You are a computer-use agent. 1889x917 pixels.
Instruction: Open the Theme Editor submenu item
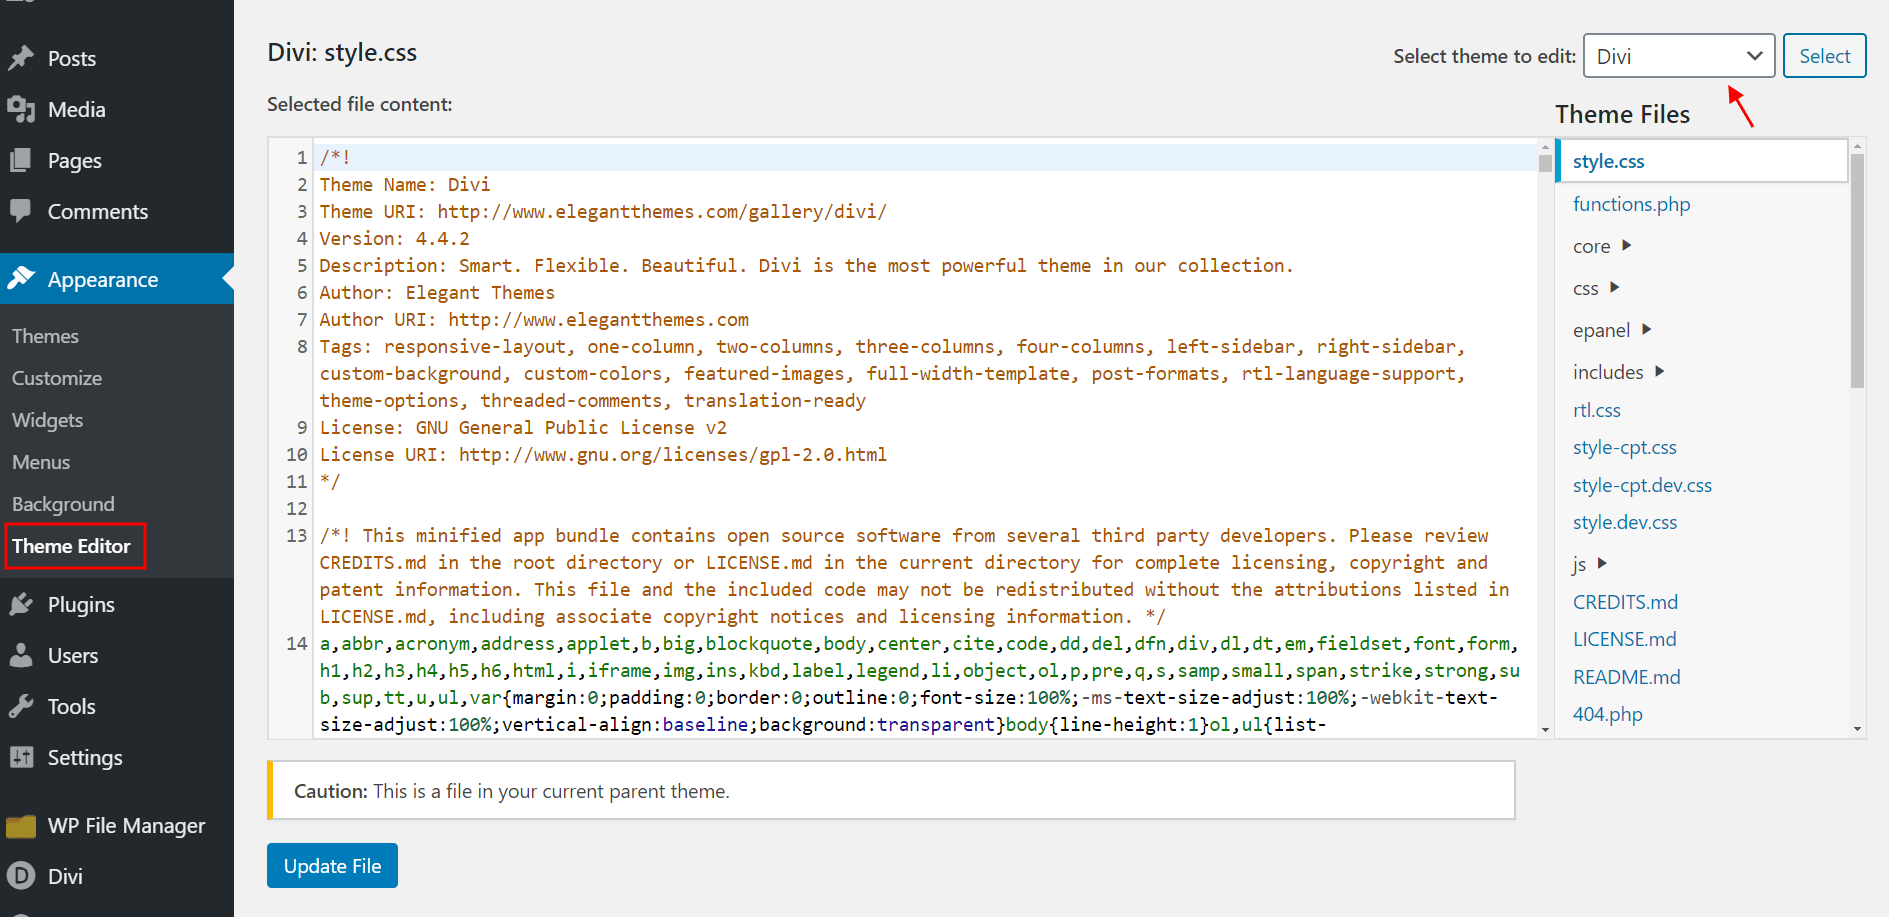71,546
